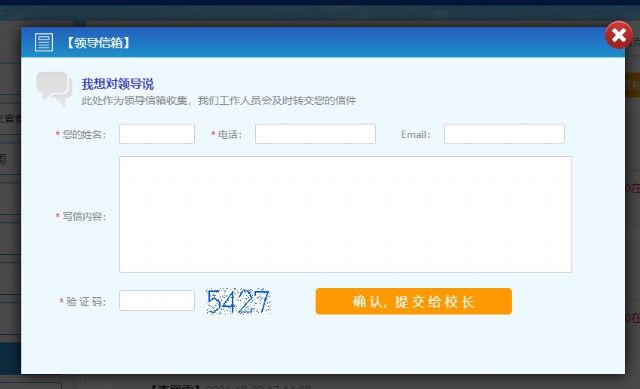Focus the 验证码 captcha input field

point(157,300)
